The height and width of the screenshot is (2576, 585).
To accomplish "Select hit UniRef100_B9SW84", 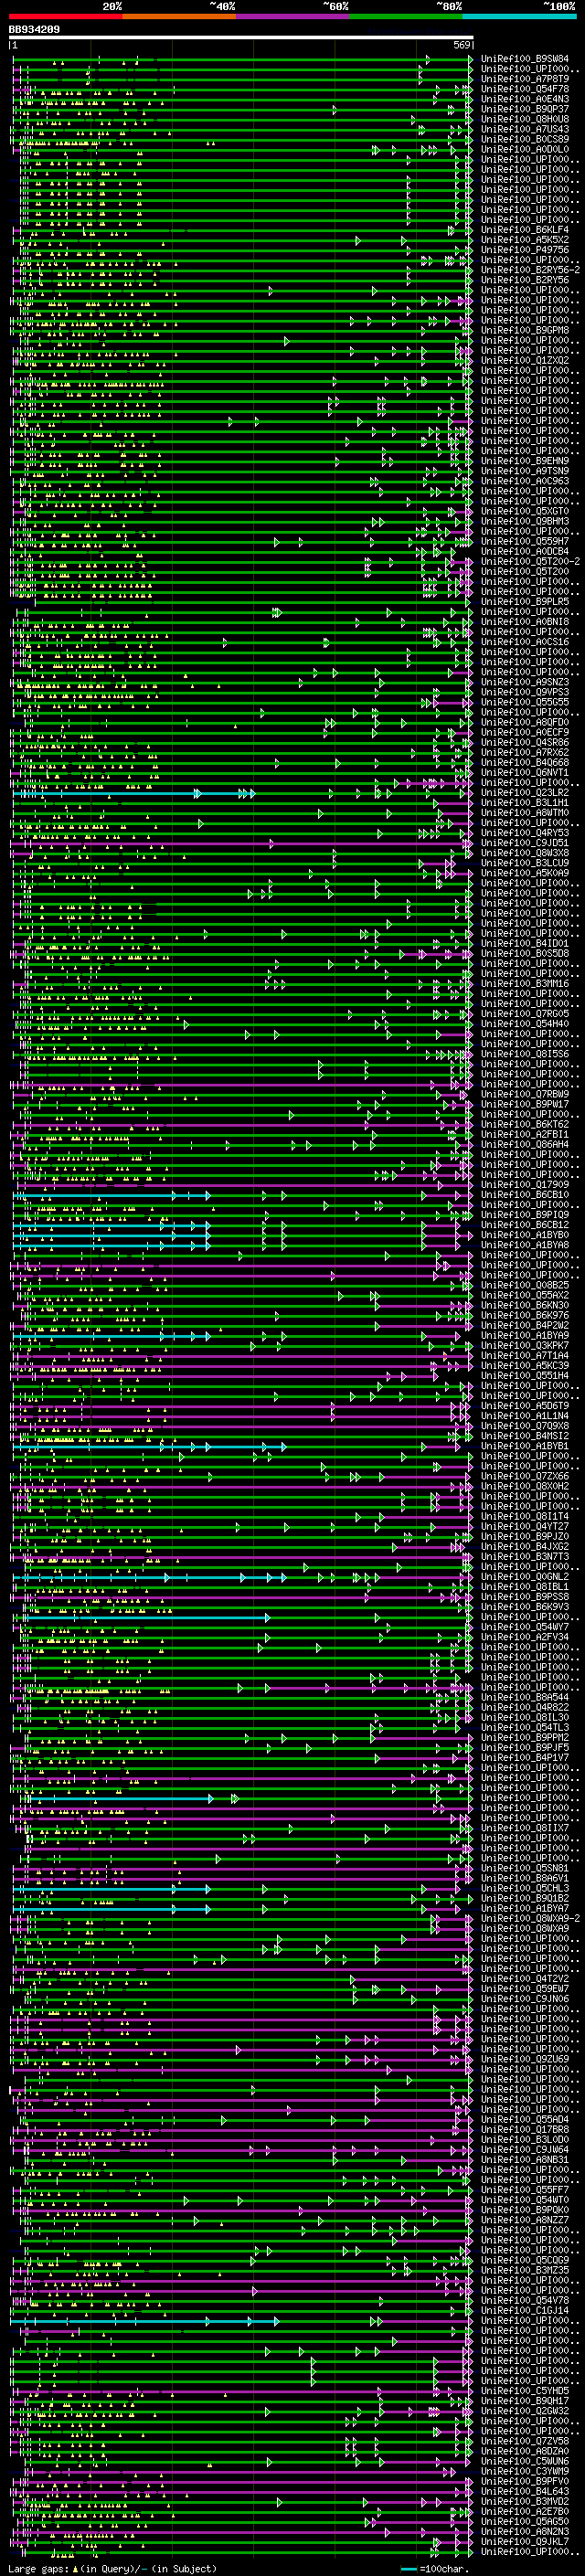I will 525,59.
